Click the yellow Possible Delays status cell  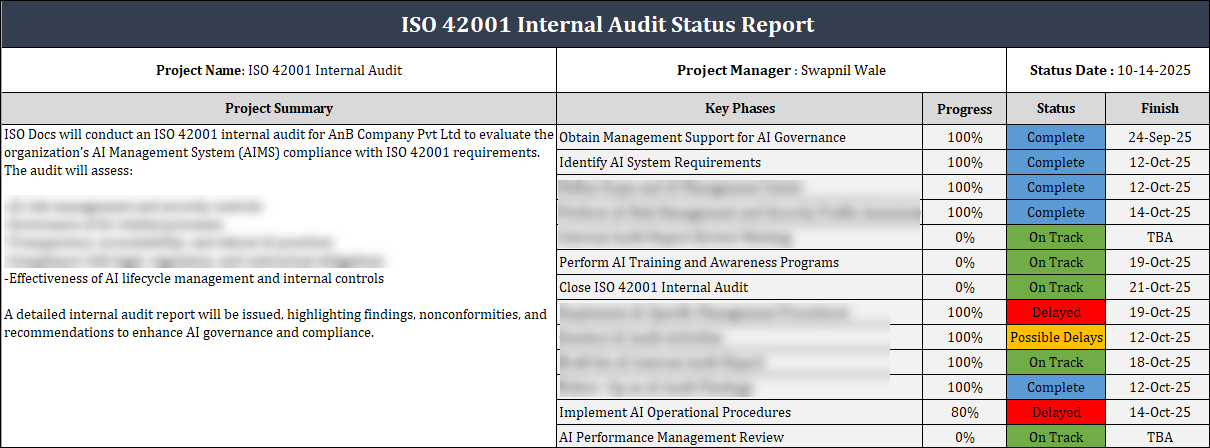1055,337
